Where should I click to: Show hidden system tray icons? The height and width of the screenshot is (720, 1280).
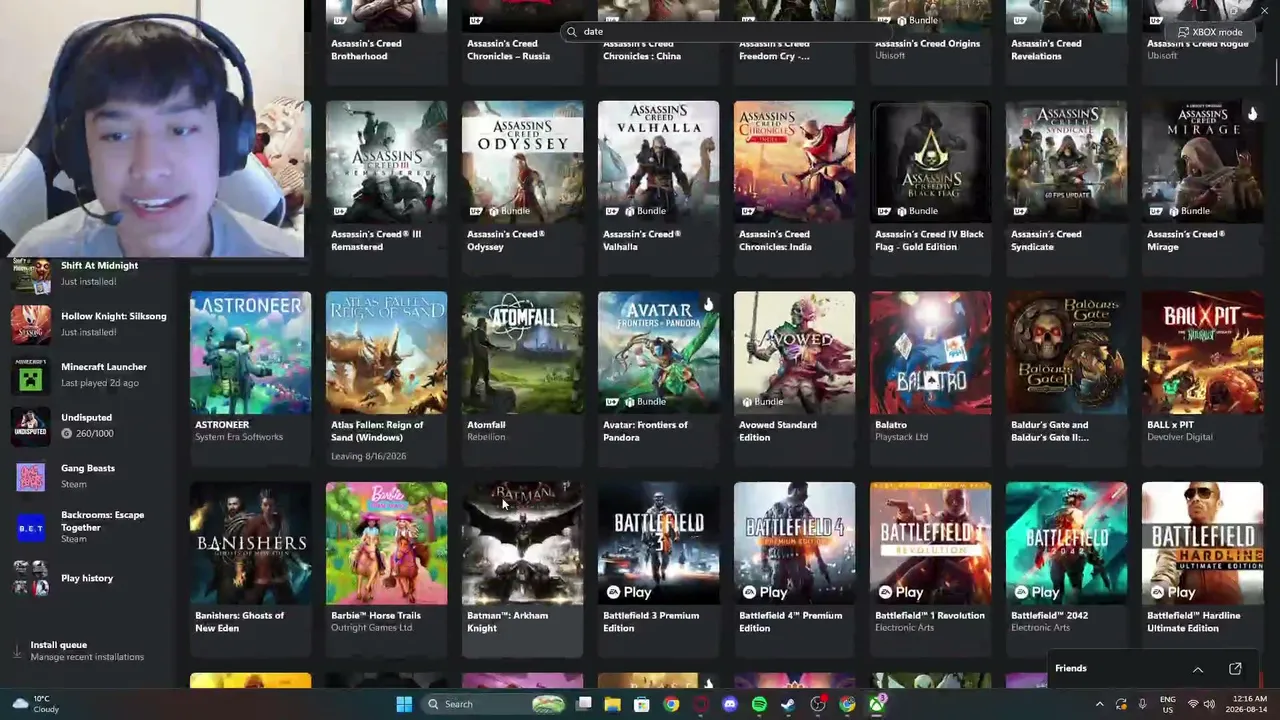pyautogui.click(x=1100, y=704)
